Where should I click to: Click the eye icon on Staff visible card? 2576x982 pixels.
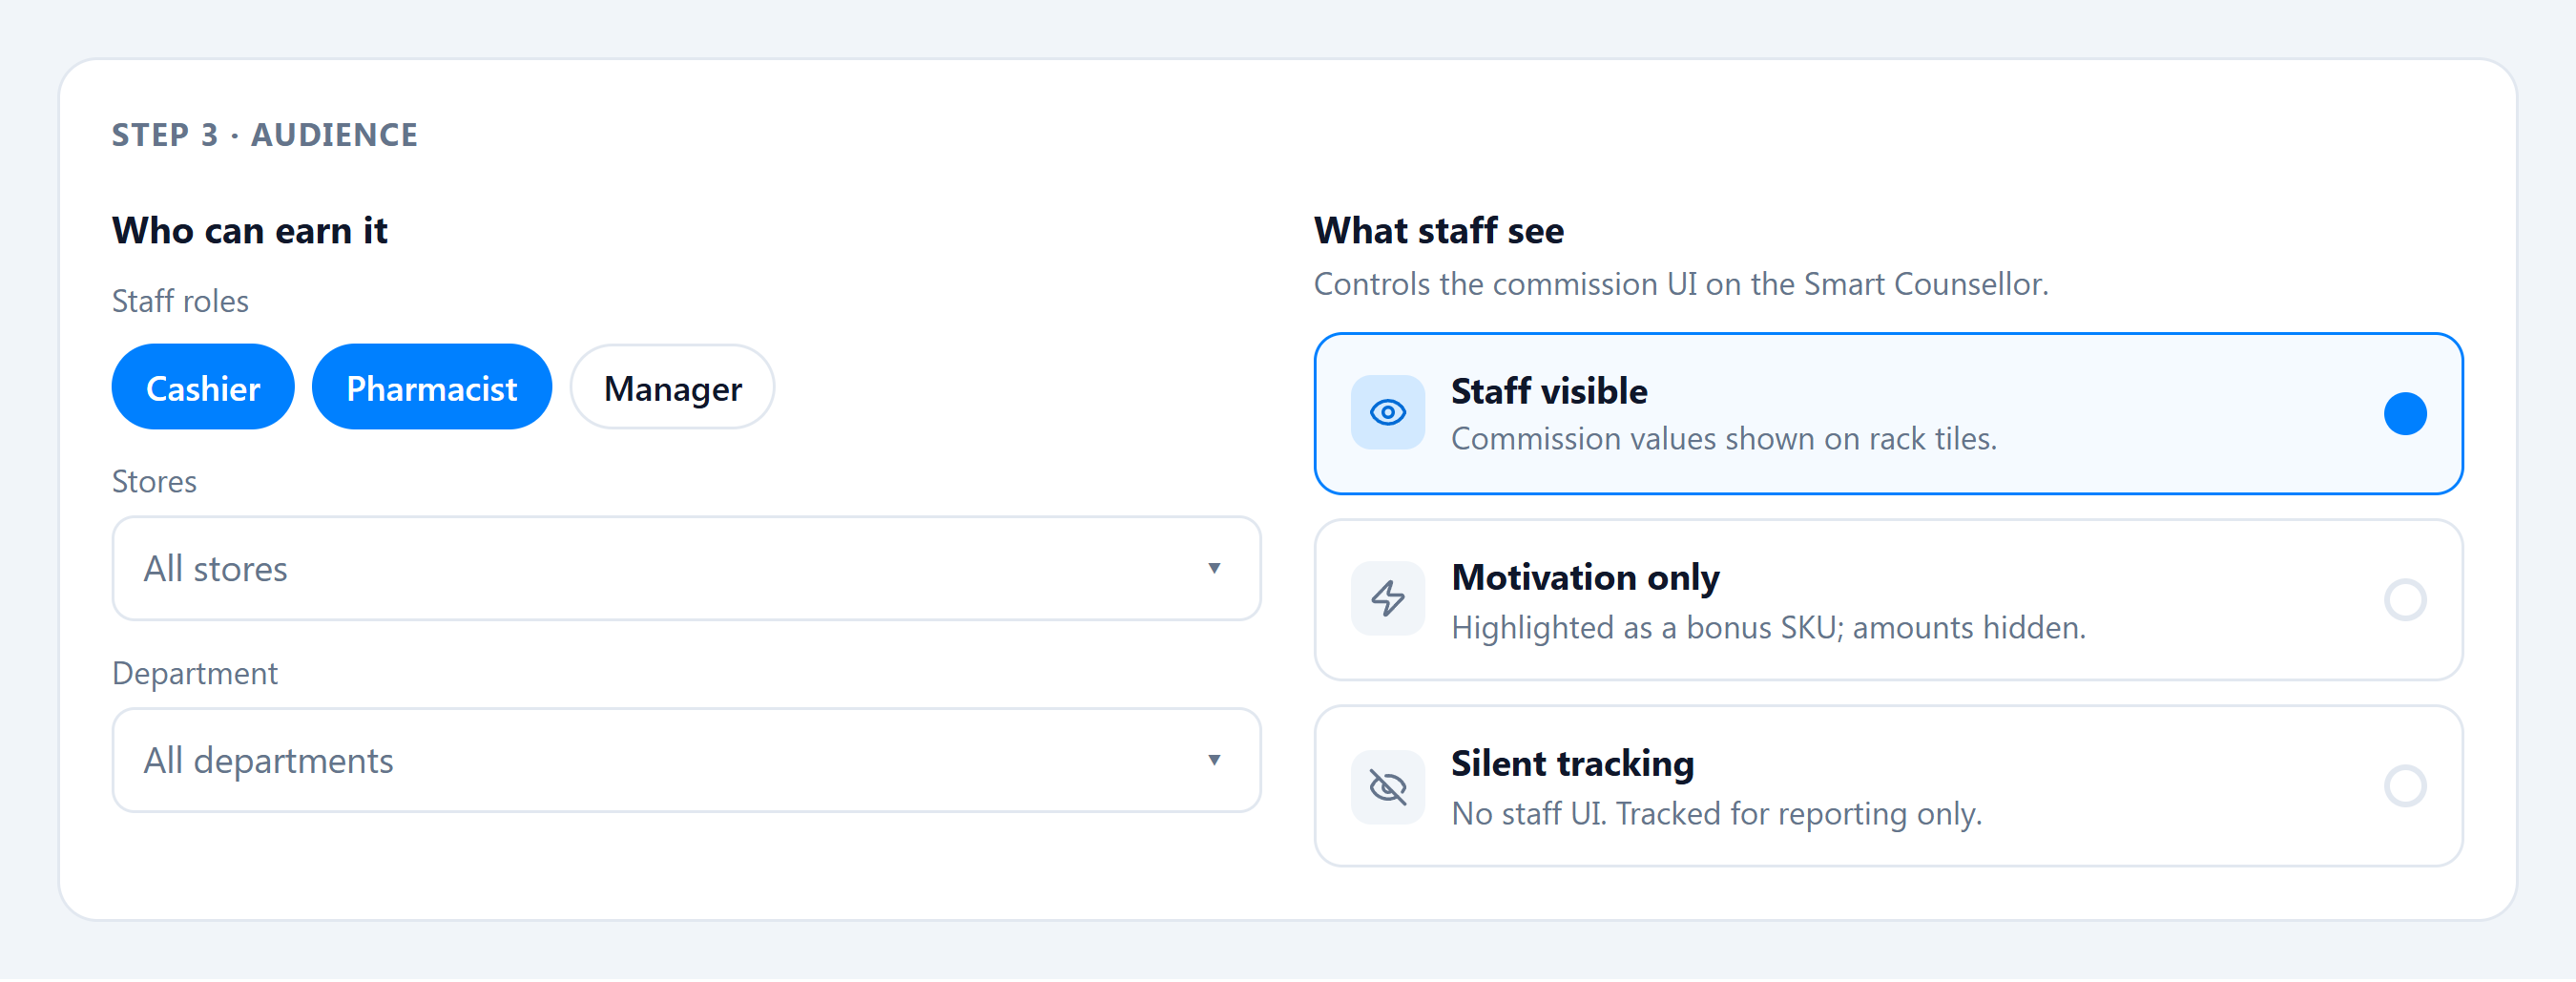pyautogui.click(x=1387, y=412)
